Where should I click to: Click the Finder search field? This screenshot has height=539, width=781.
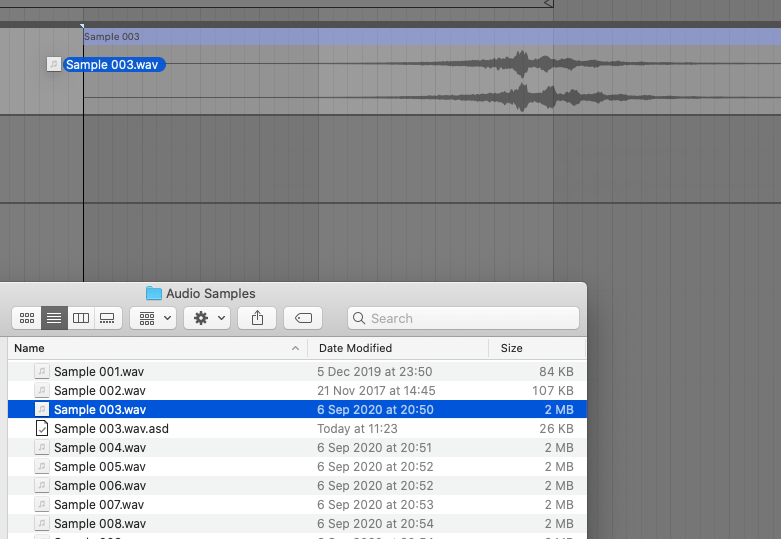click(x=463, y=318)
